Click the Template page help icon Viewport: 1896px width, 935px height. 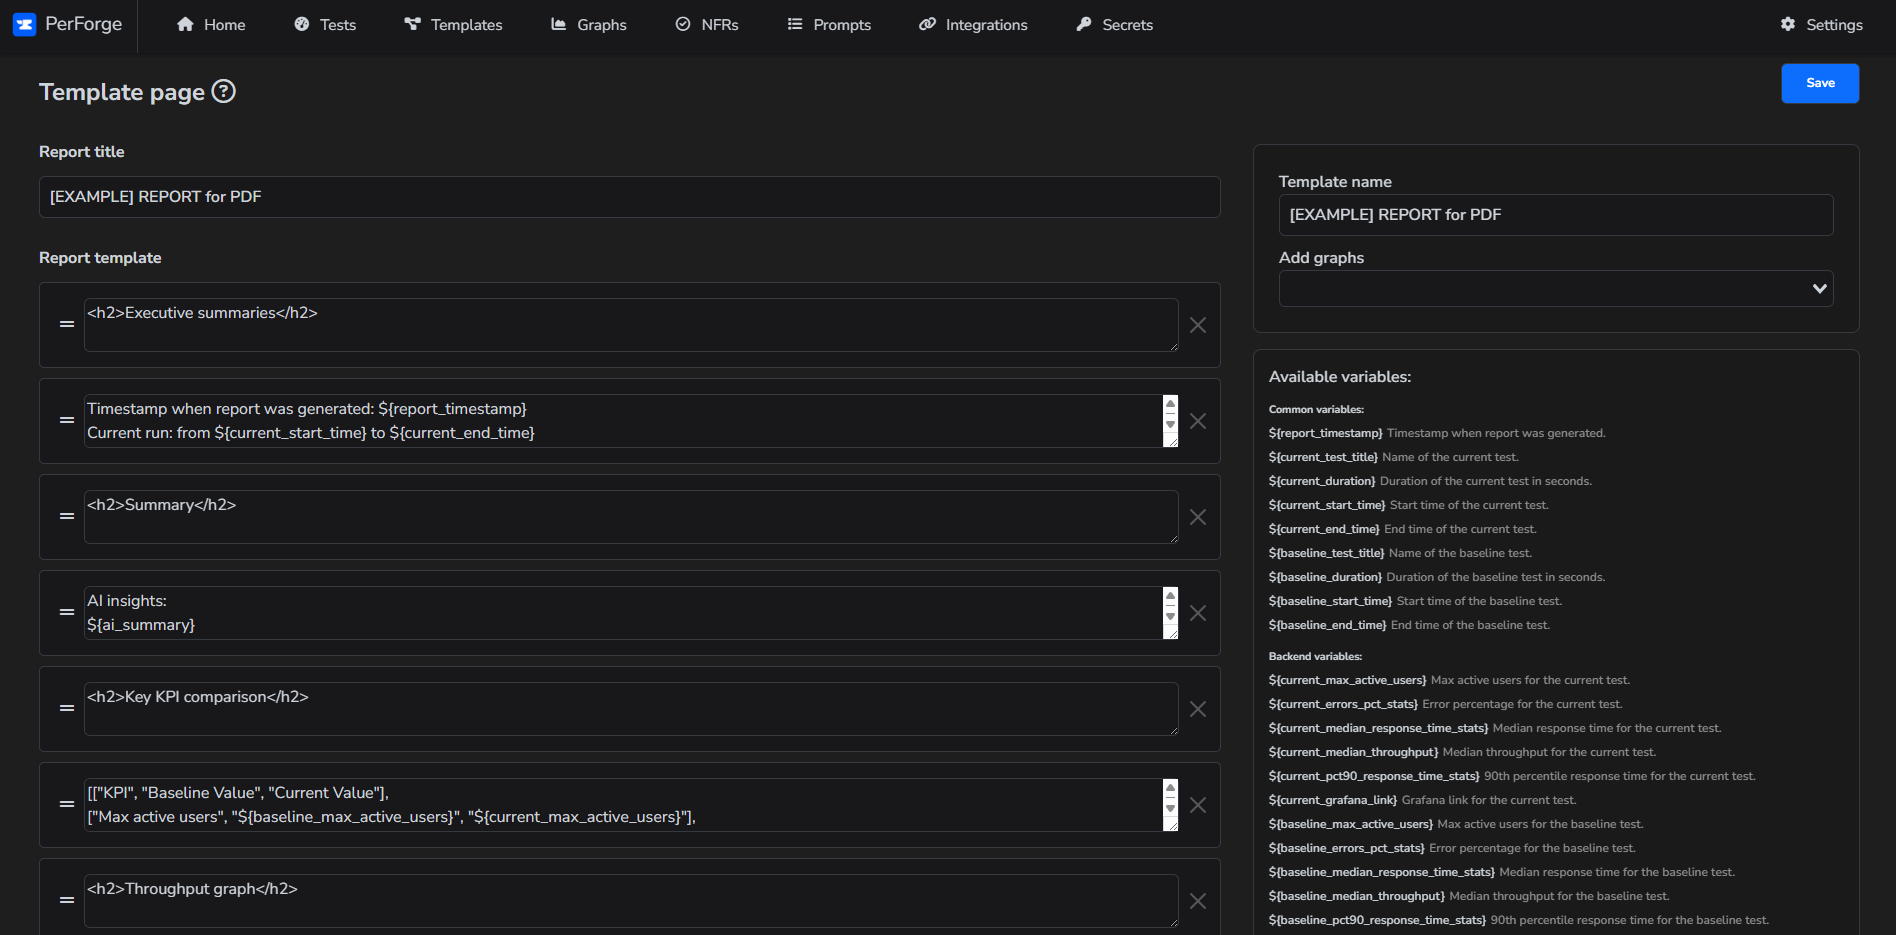tap(224, 91)
